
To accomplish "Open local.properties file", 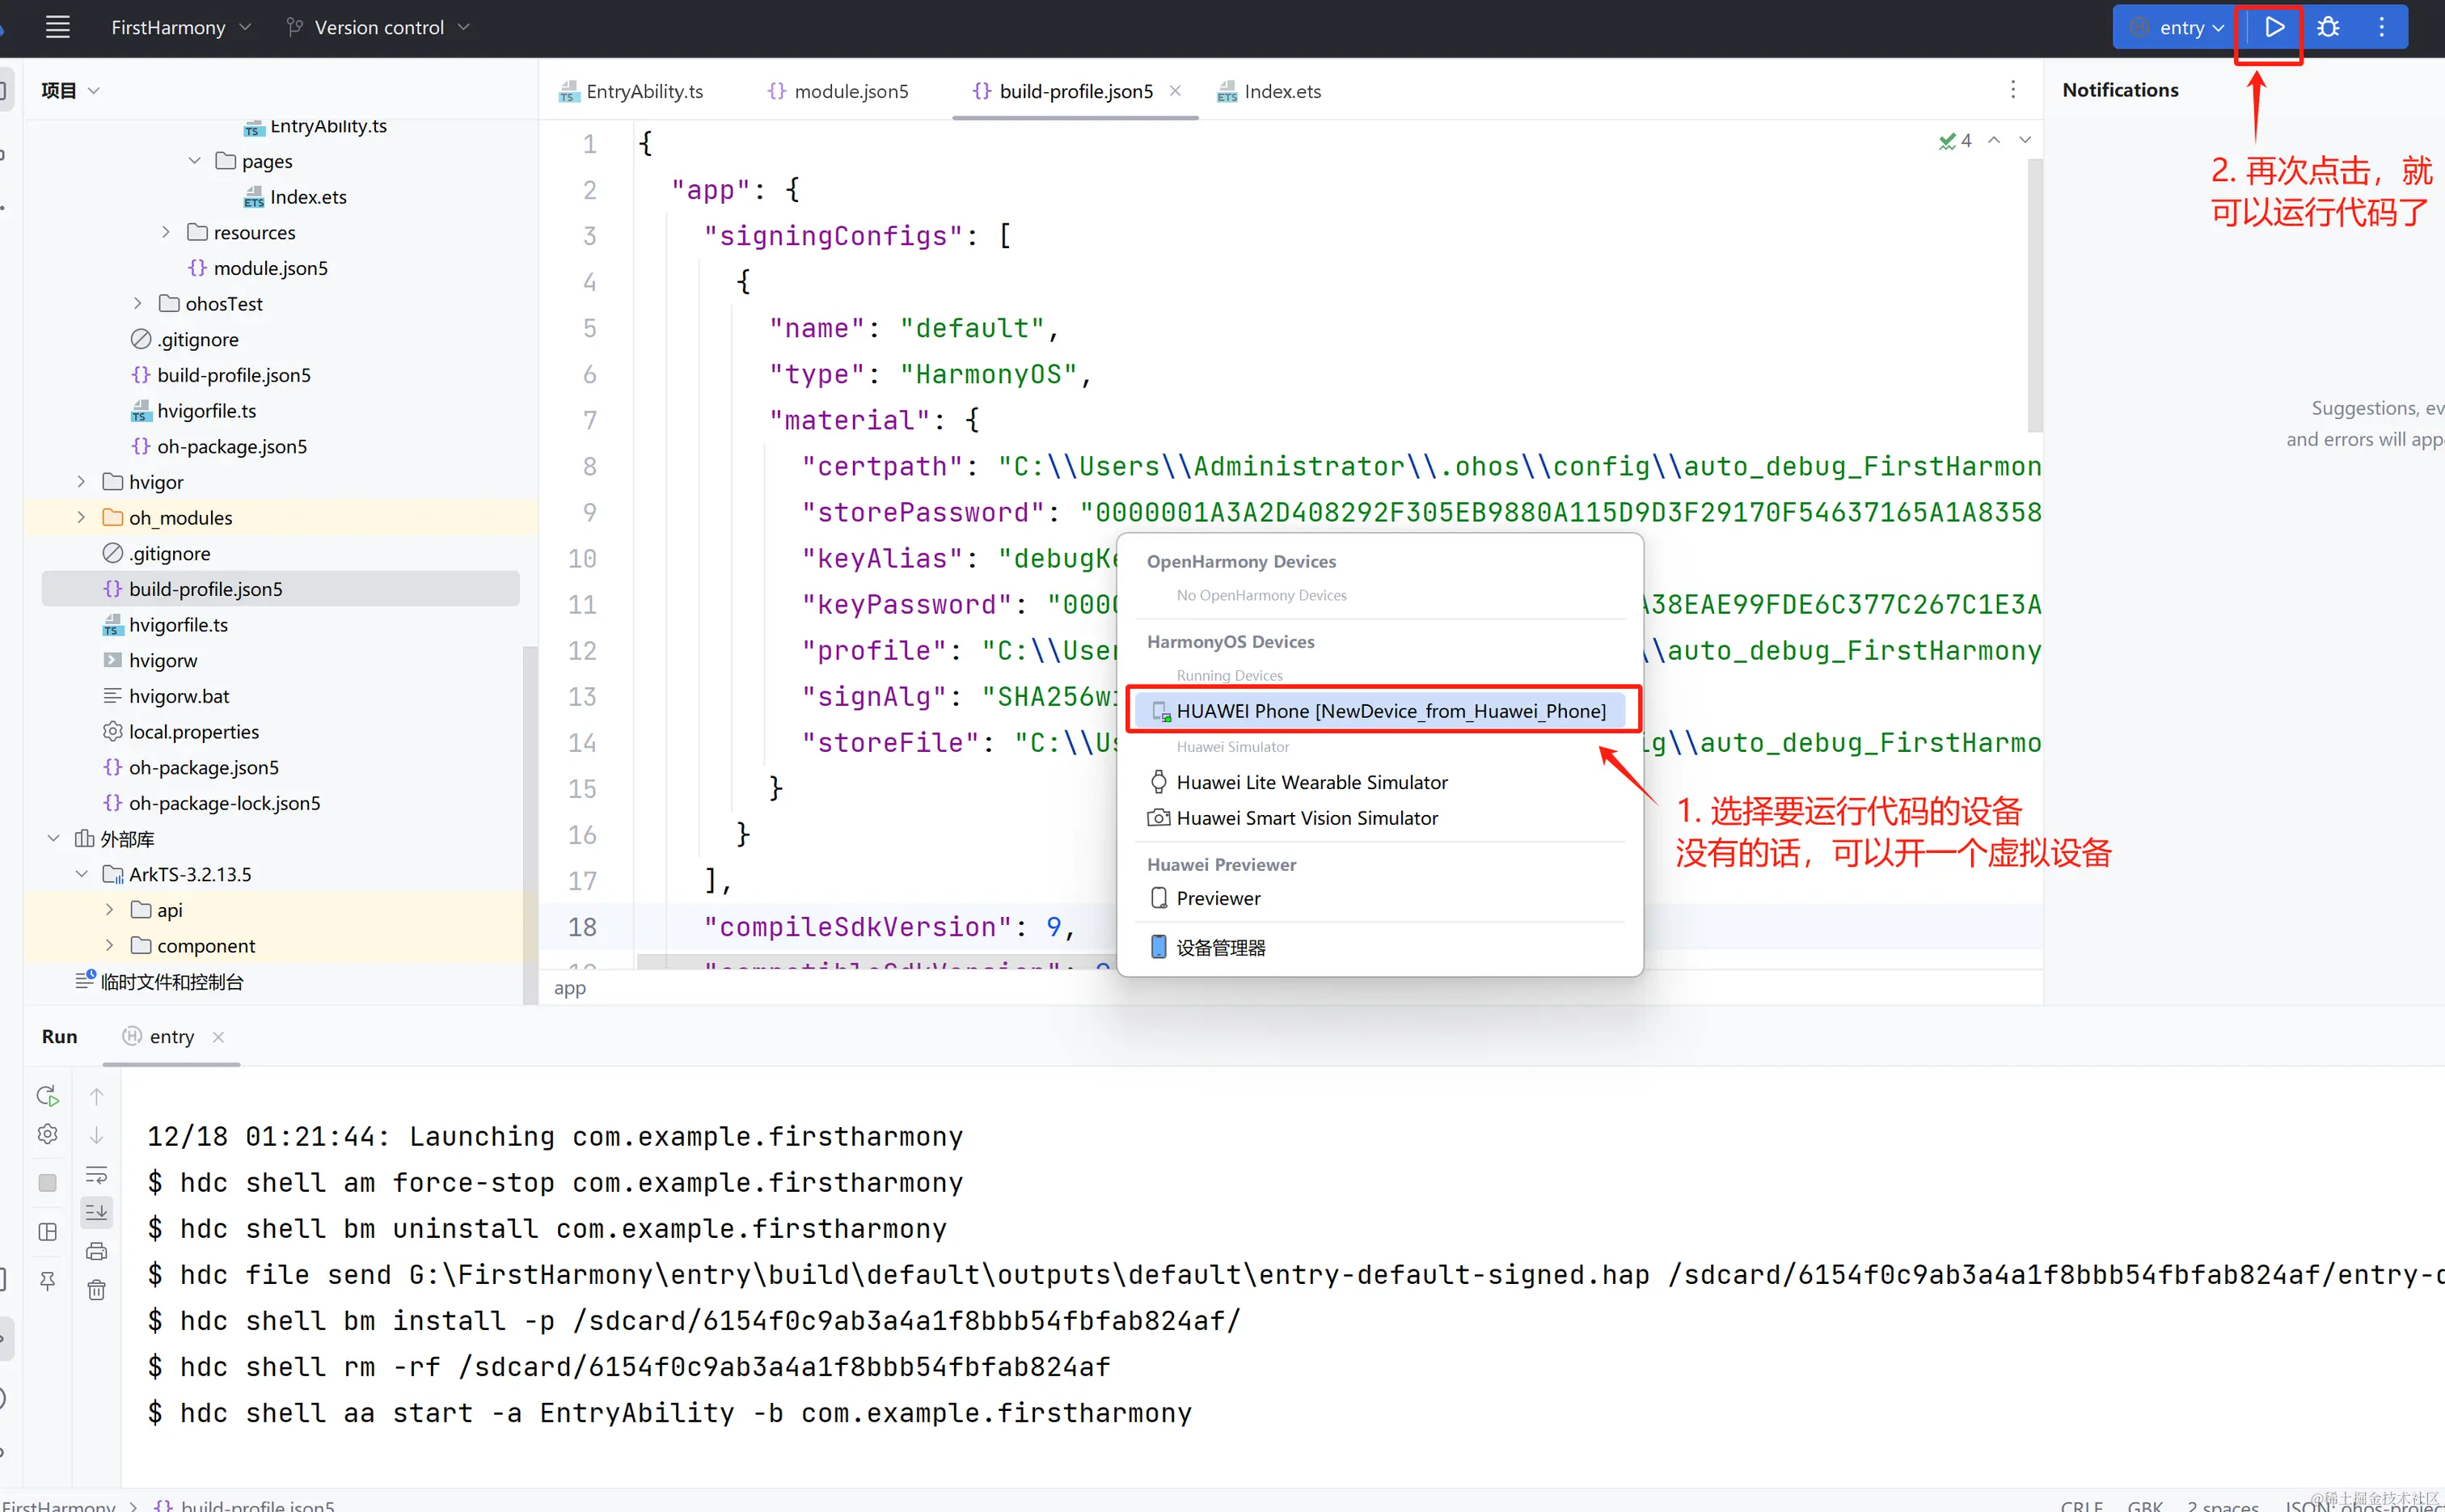I will click(181, 732).
